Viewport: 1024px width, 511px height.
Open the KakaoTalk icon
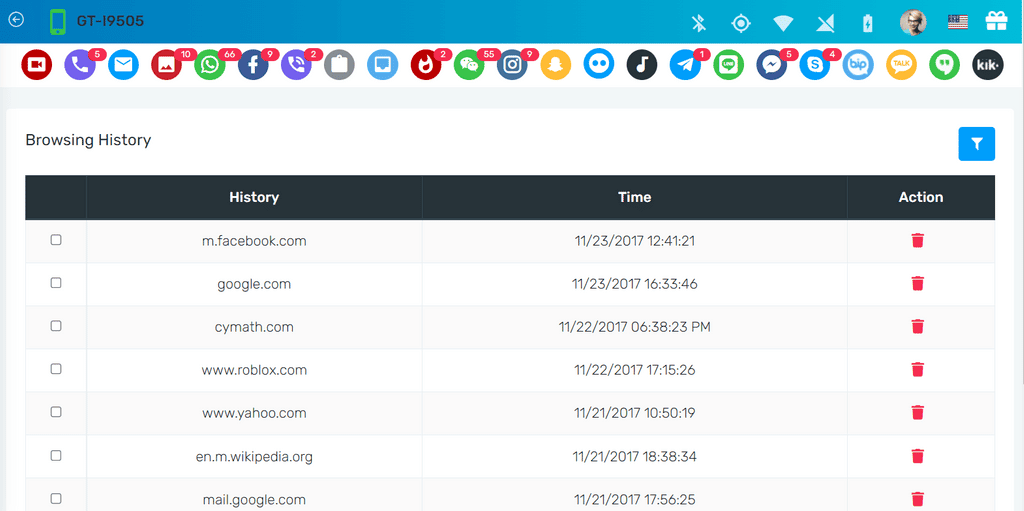coord(902,65)
